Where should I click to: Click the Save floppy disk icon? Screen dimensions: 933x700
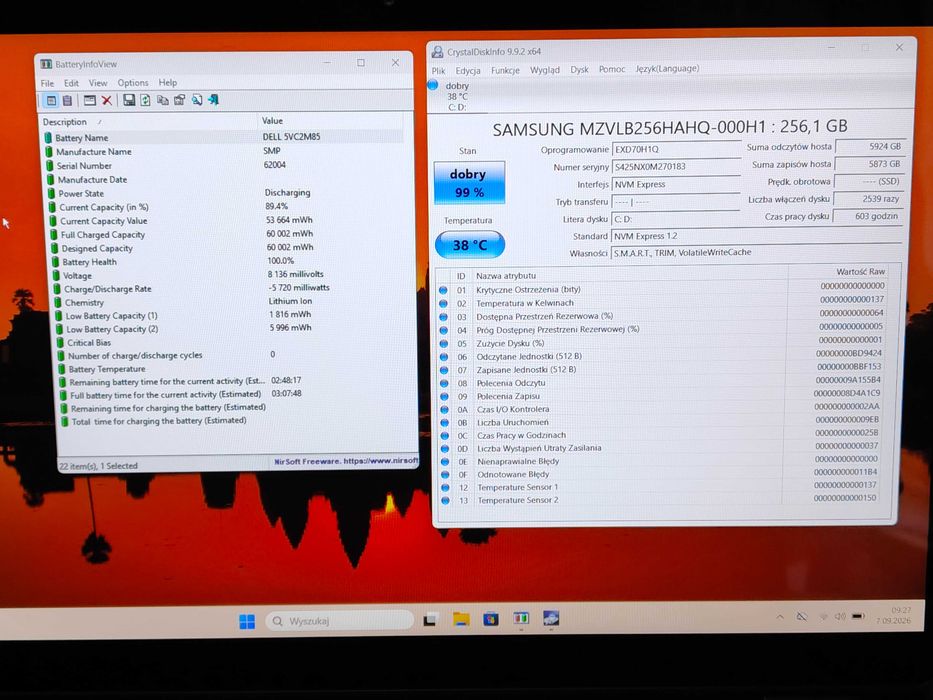(129, 100)
